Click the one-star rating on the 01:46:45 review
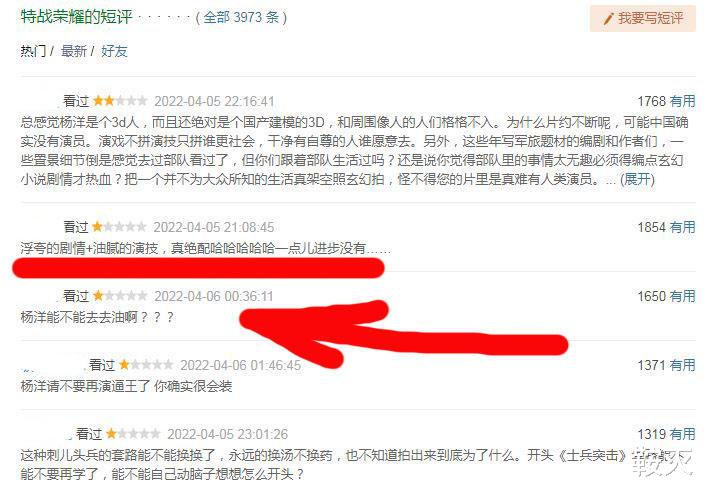 pyautogui.click(x=146, y=364)
